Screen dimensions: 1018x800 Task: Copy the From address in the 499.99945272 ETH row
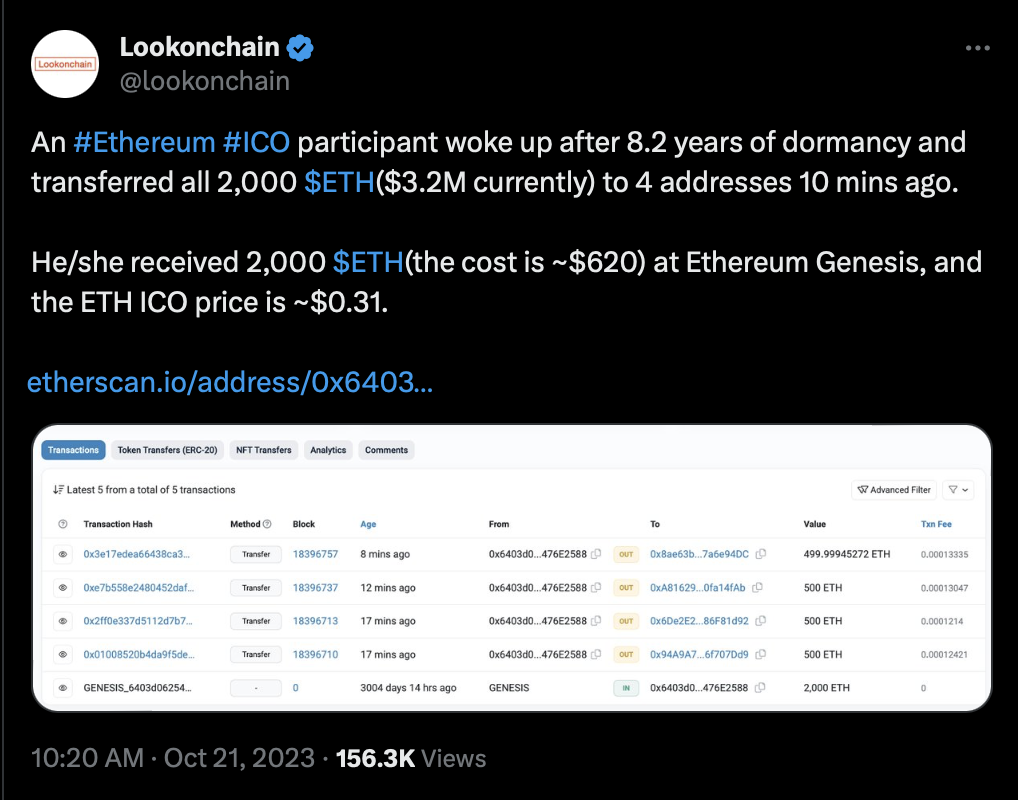[596, 554]
